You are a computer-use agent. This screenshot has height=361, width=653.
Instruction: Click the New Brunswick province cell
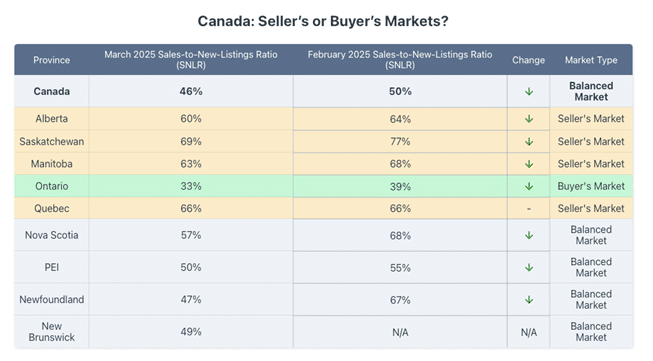pyautogui.click(x=52, y=332)
